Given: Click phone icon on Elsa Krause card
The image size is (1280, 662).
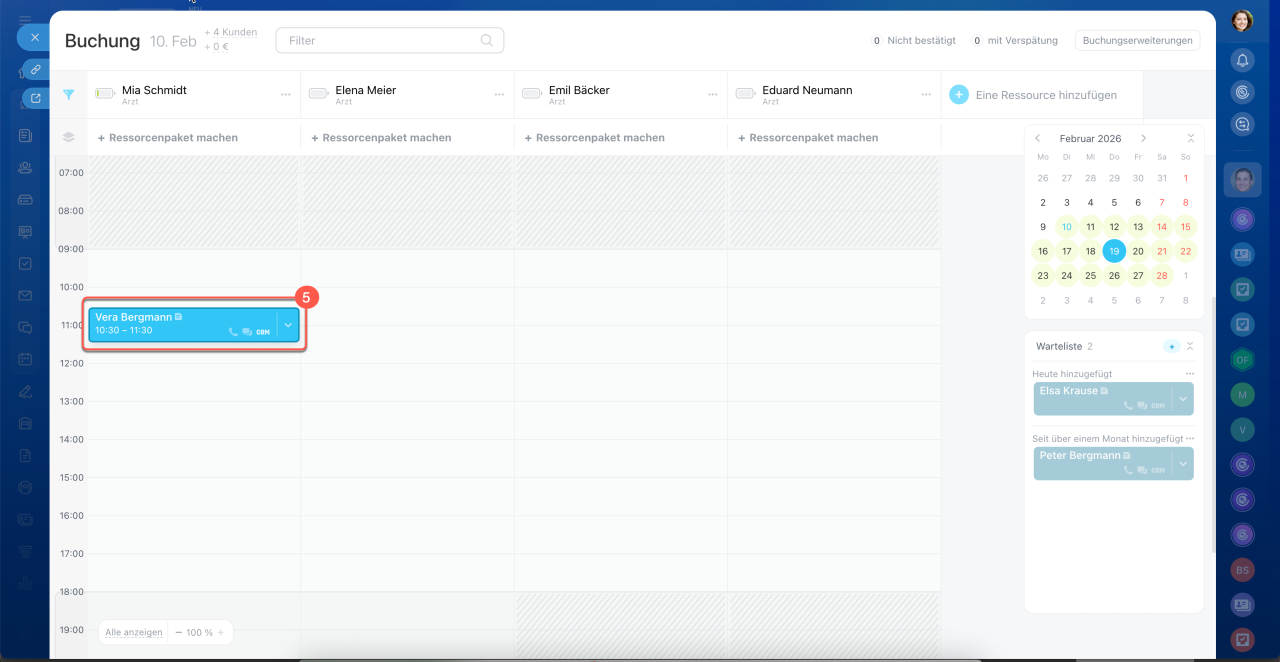Looking at the screenshot, I should [x=1128, y=405].
